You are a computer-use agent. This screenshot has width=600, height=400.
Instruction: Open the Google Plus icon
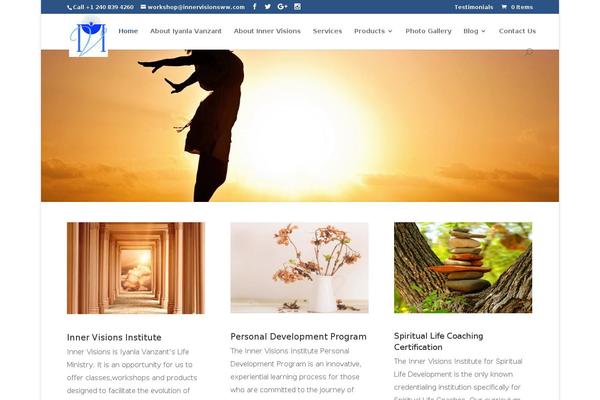[282, 7]
